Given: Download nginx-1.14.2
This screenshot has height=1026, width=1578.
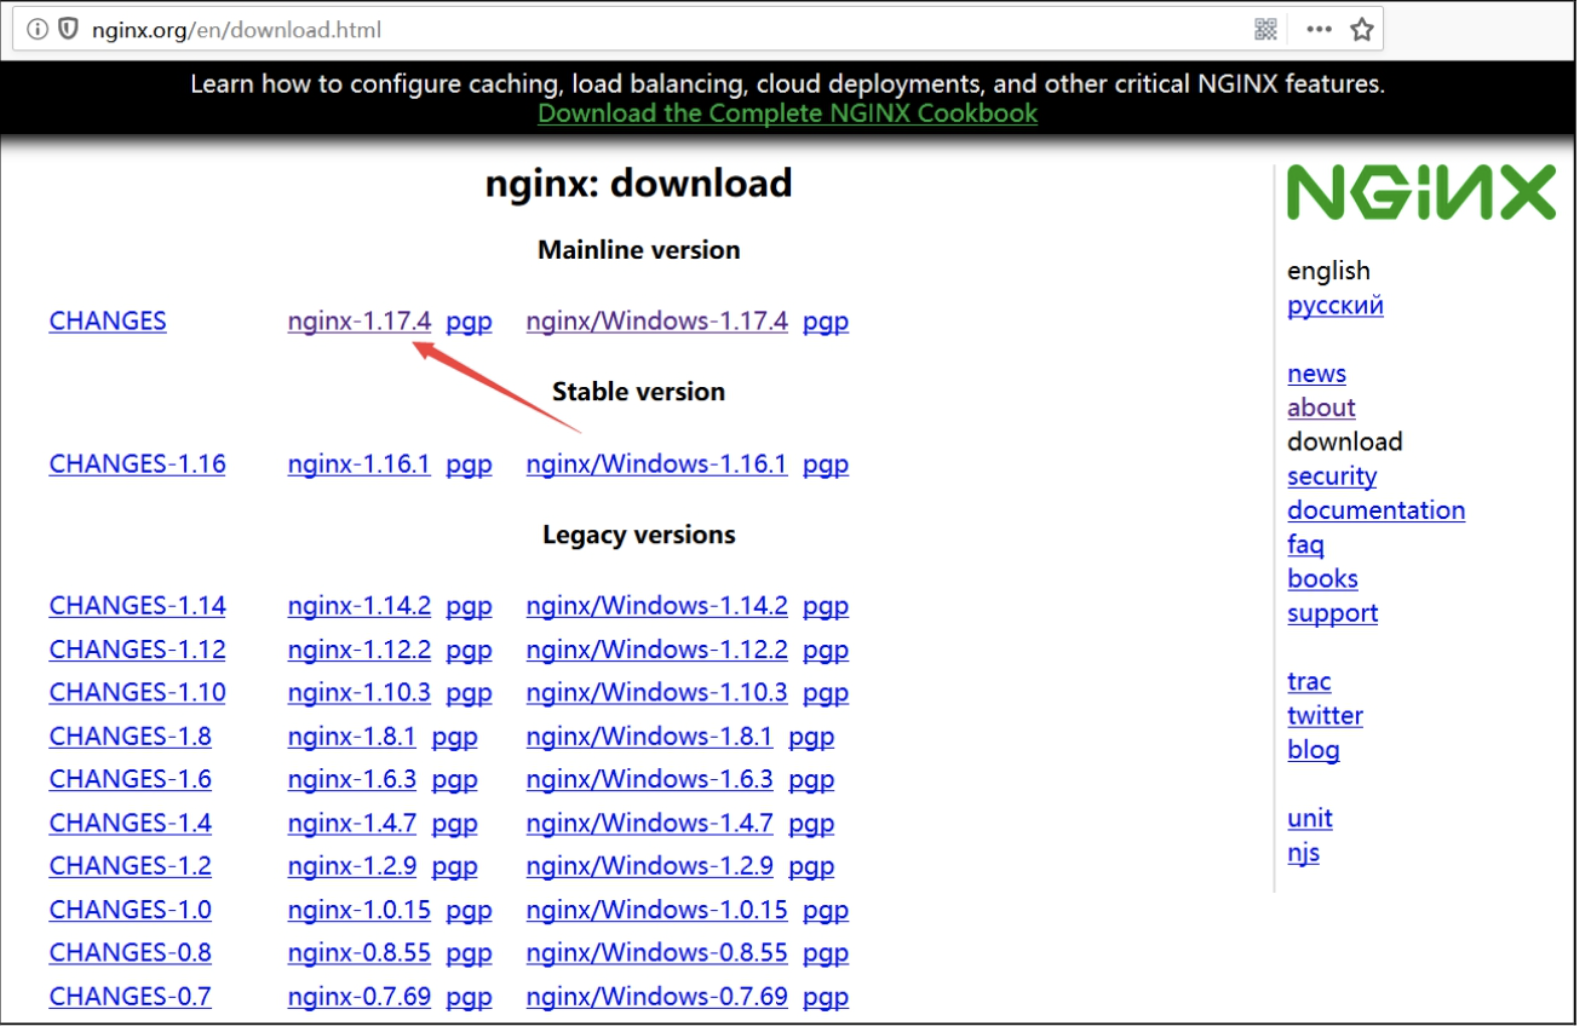Looking at the screenshot, I should (359, 606).
